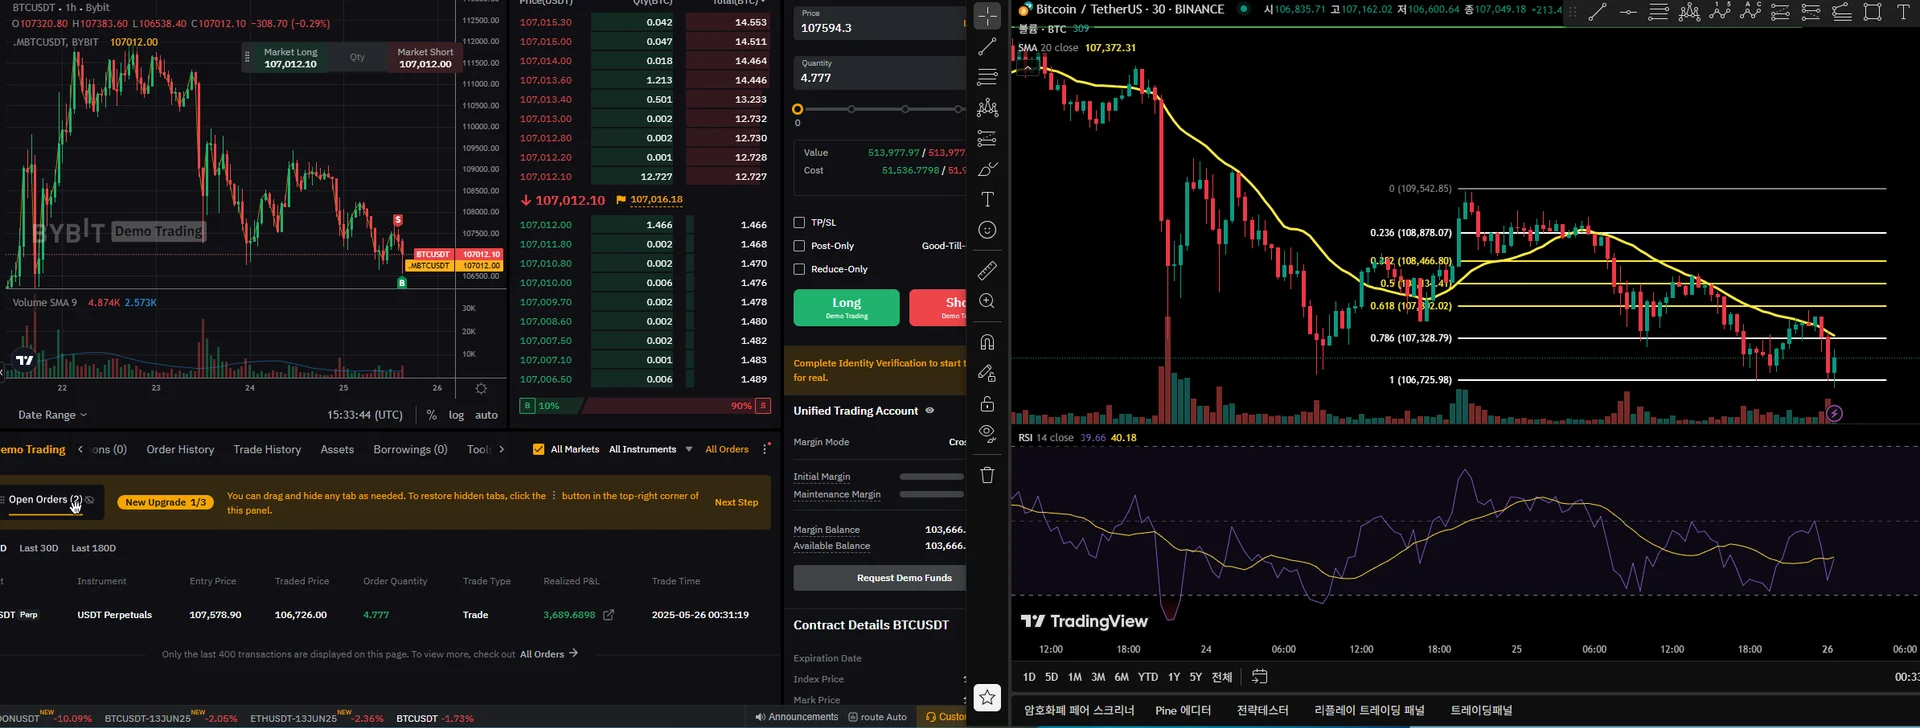This screenshot has width=1920, height=728.
Task: Click Request Demo Funds button
Action: [x=880, y=578]
